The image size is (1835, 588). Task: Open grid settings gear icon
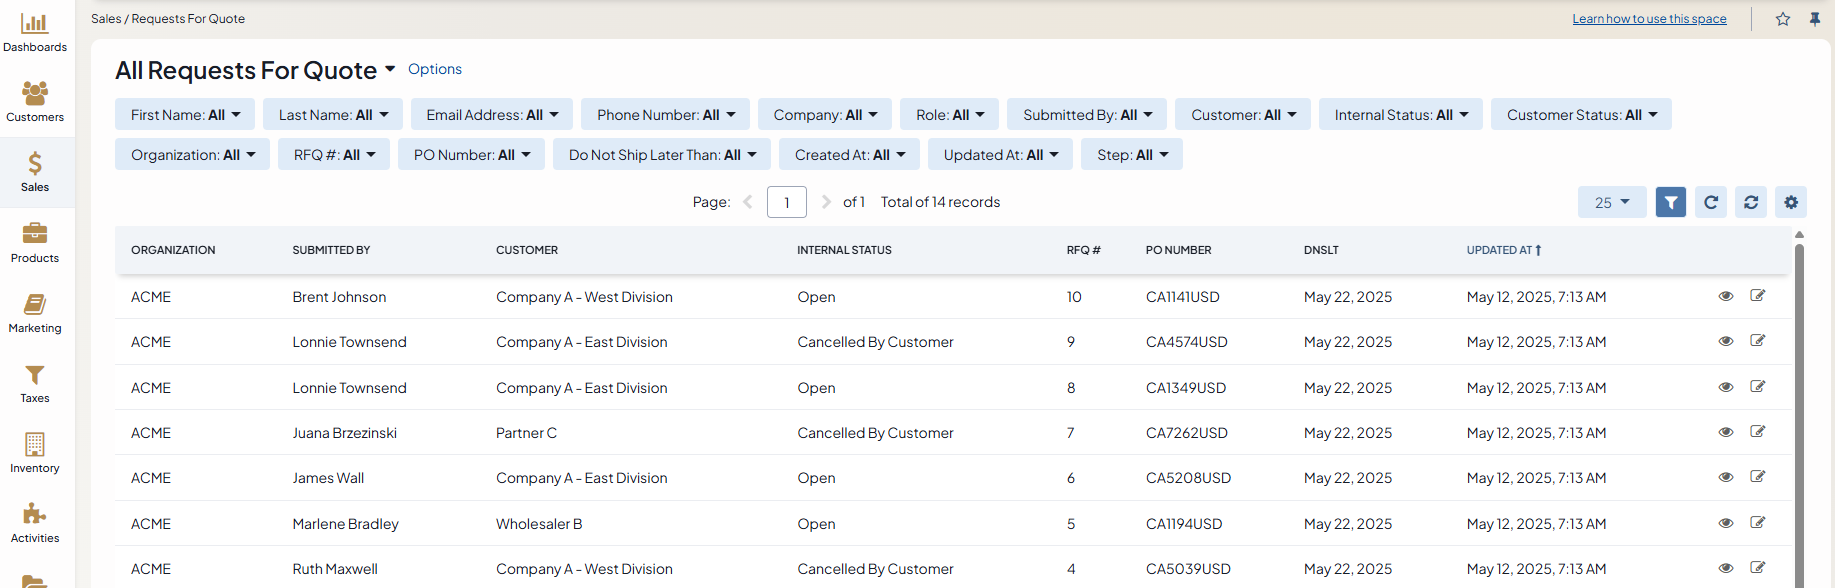click(x=1790, y=202)
